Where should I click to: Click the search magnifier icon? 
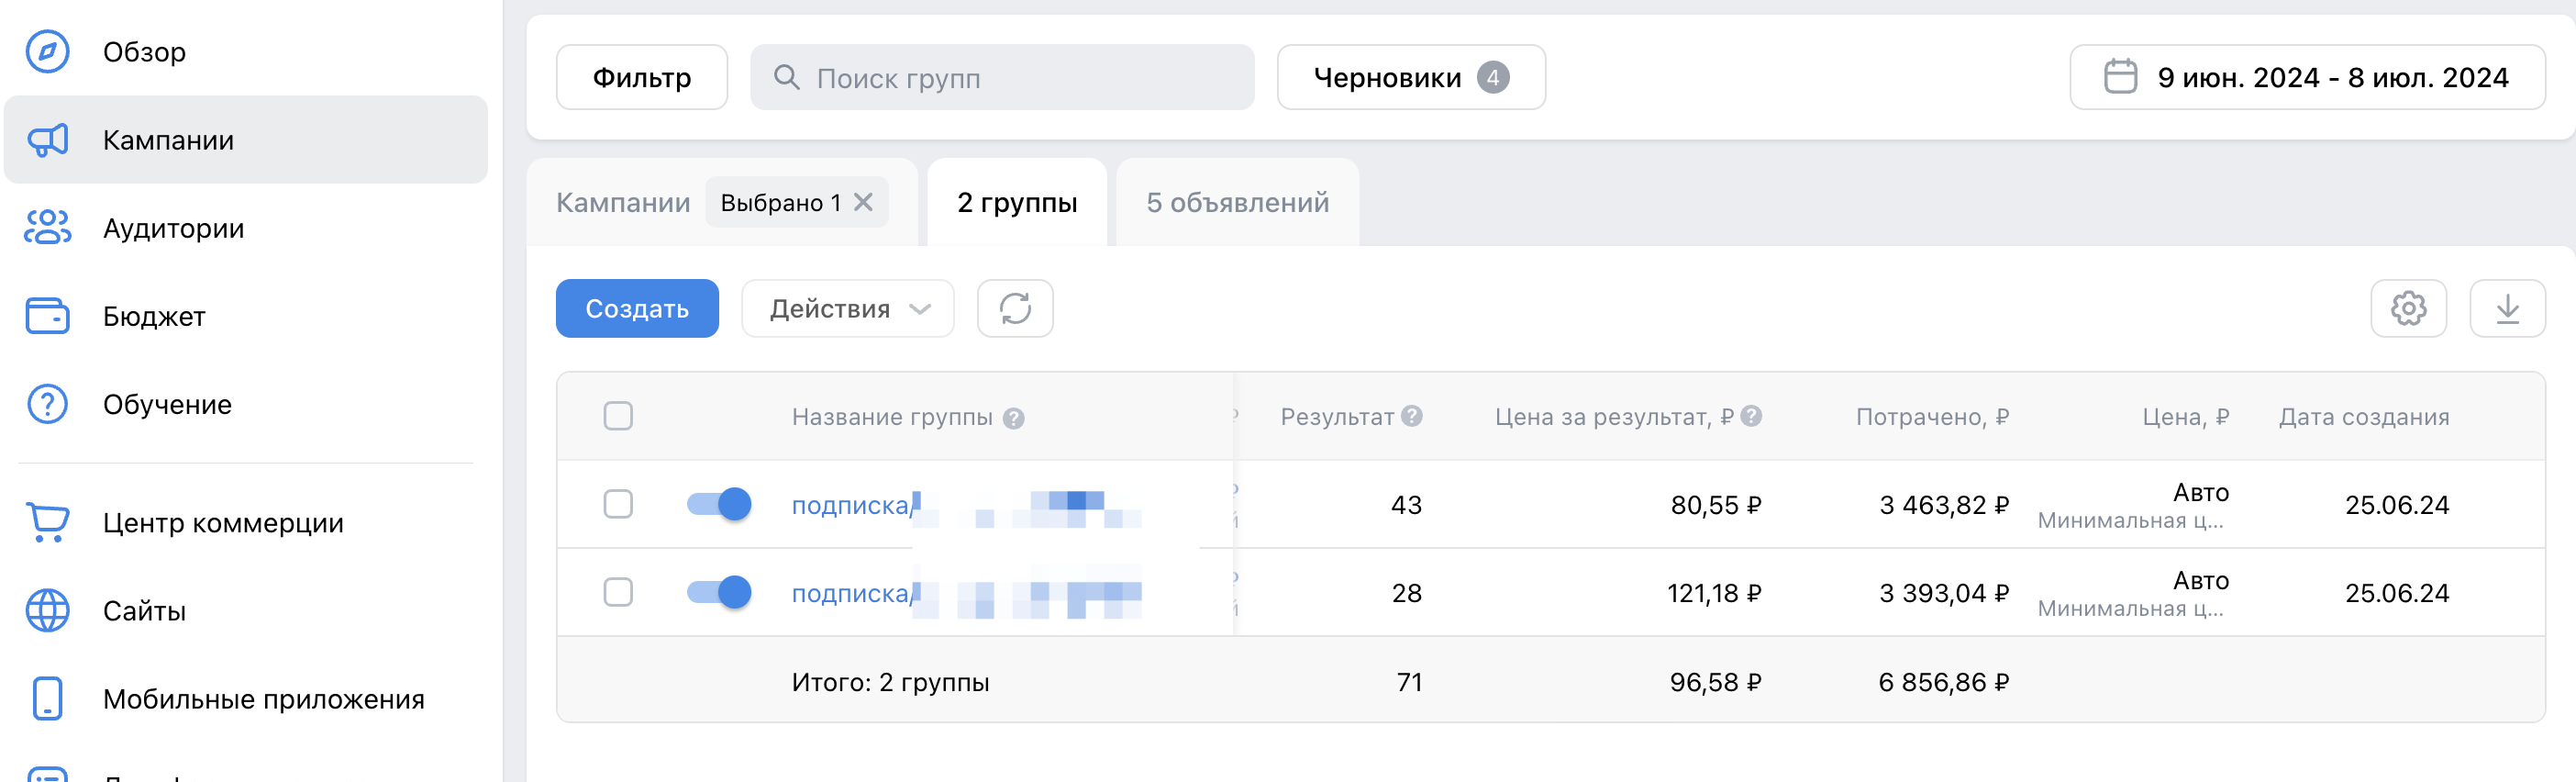786,77
